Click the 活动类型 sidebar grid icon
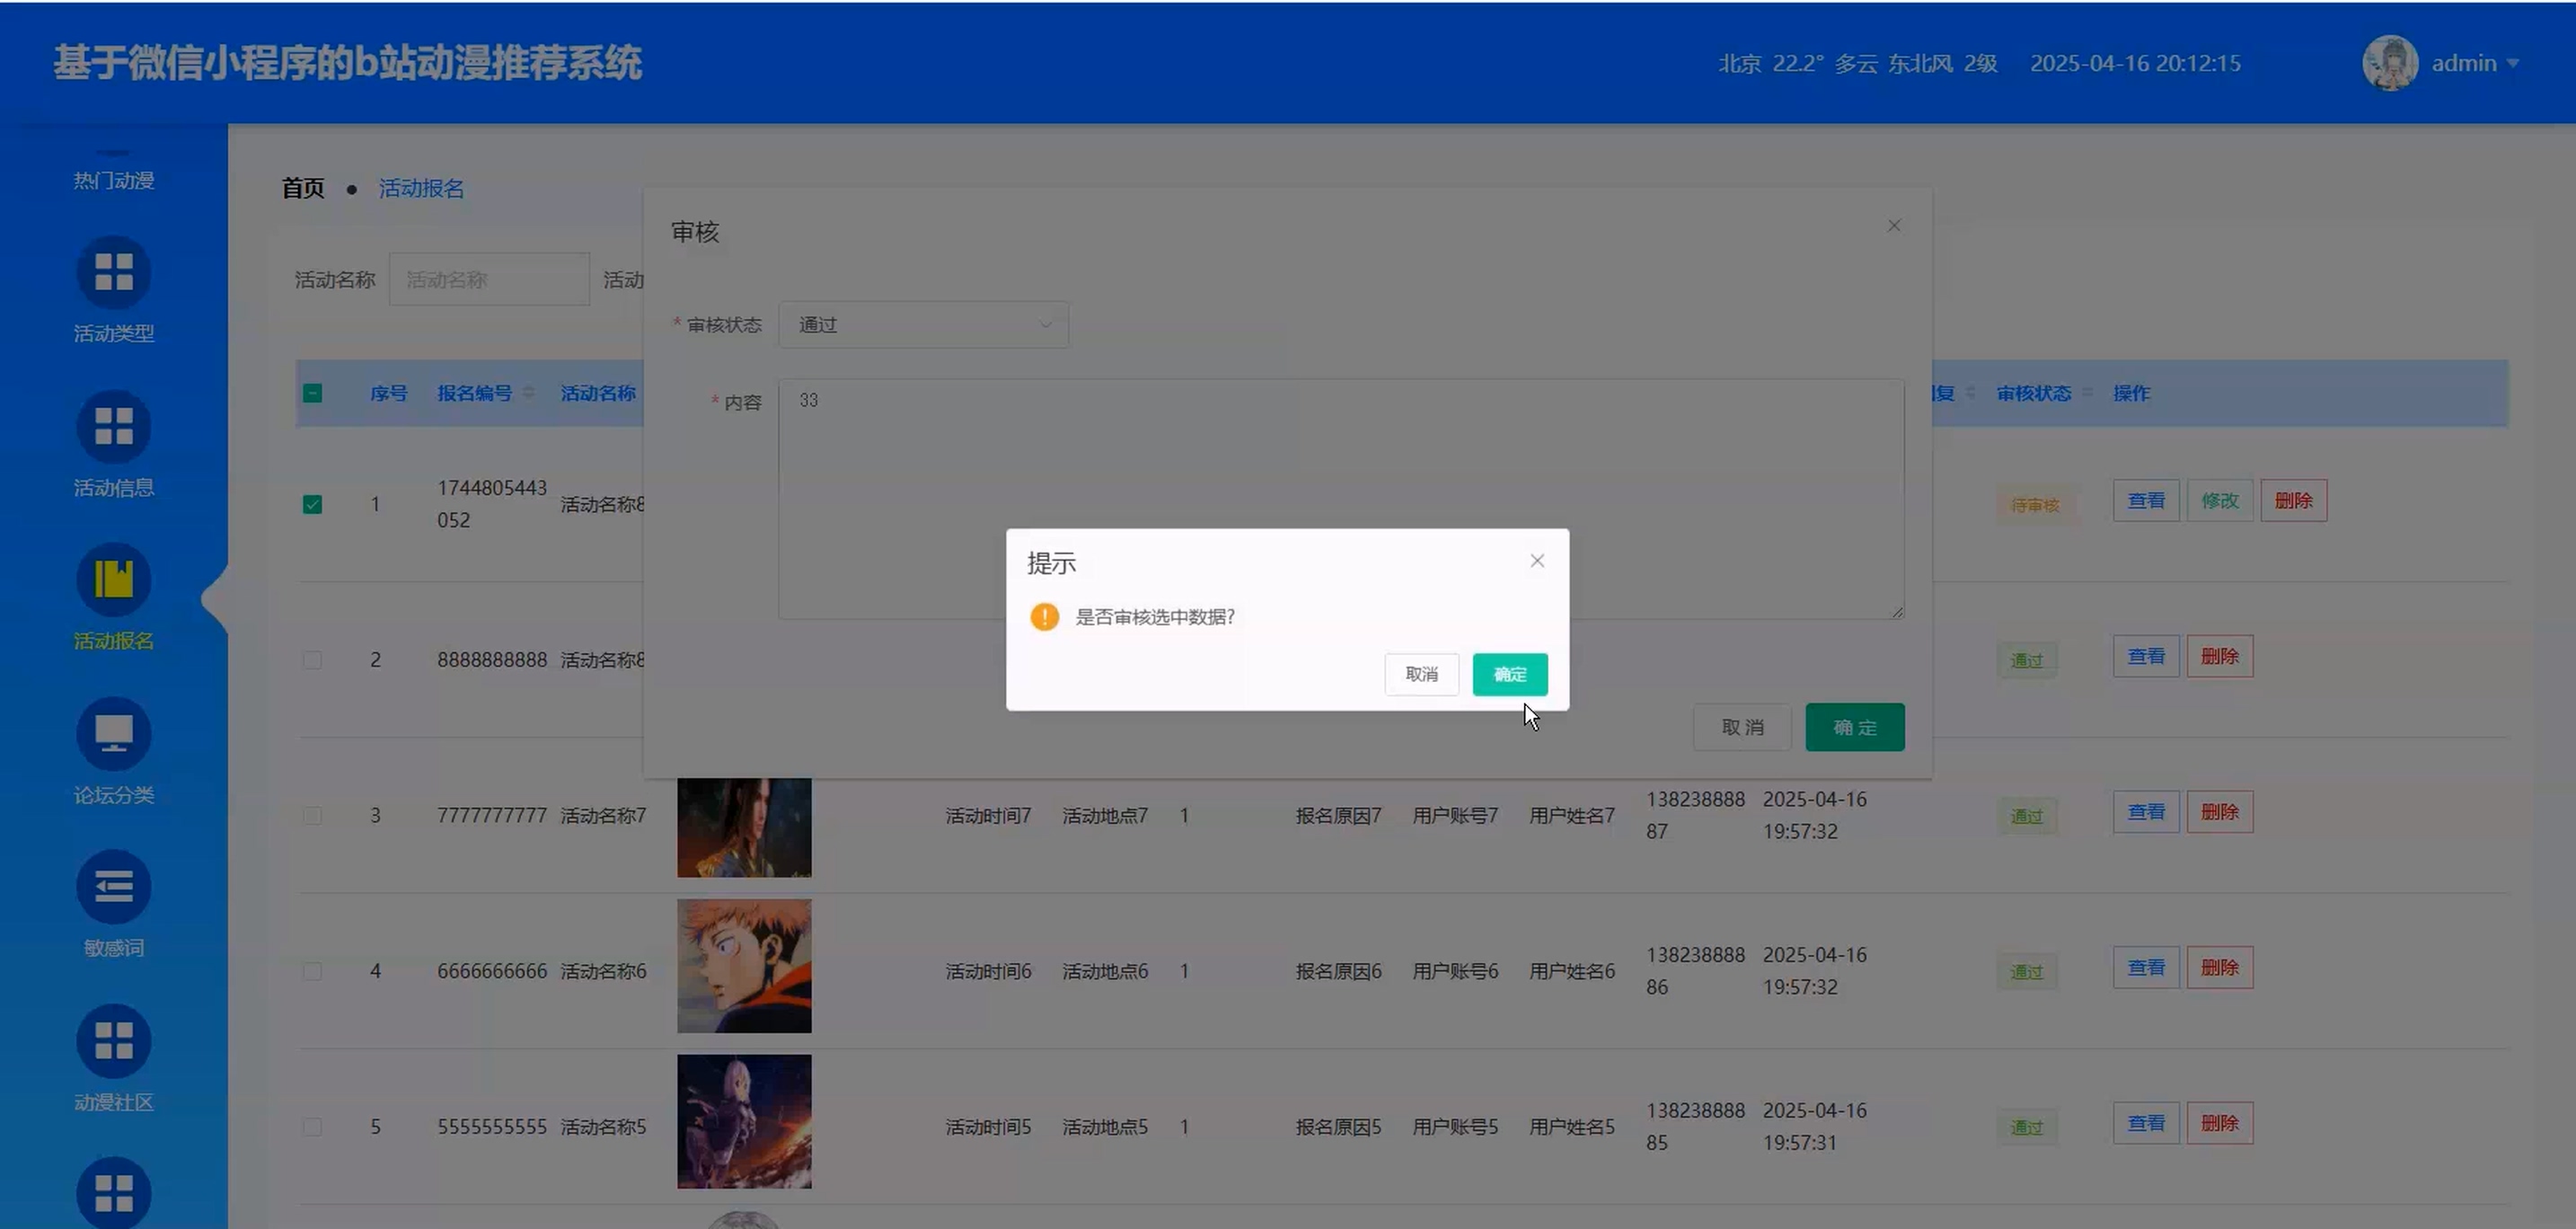This screenshot has height=1229, width=2576. (113, 272)
